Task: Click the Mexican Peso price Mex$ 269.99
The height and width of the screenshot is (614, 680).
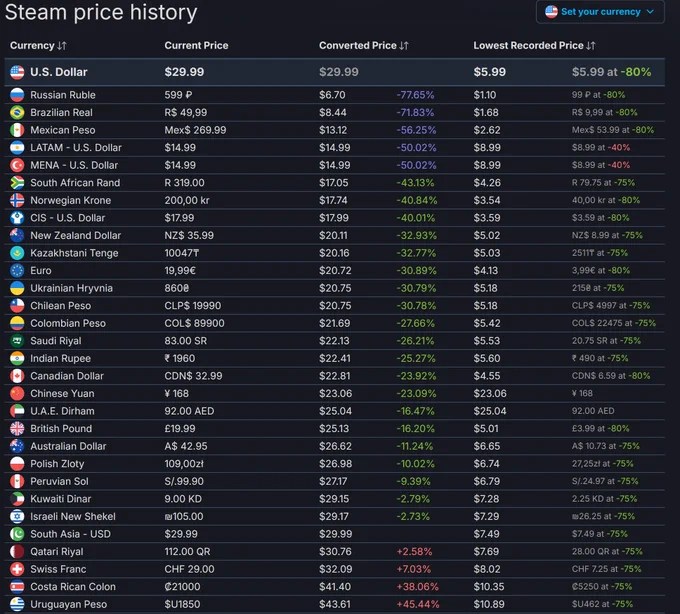Action: [x=195, y=130]
